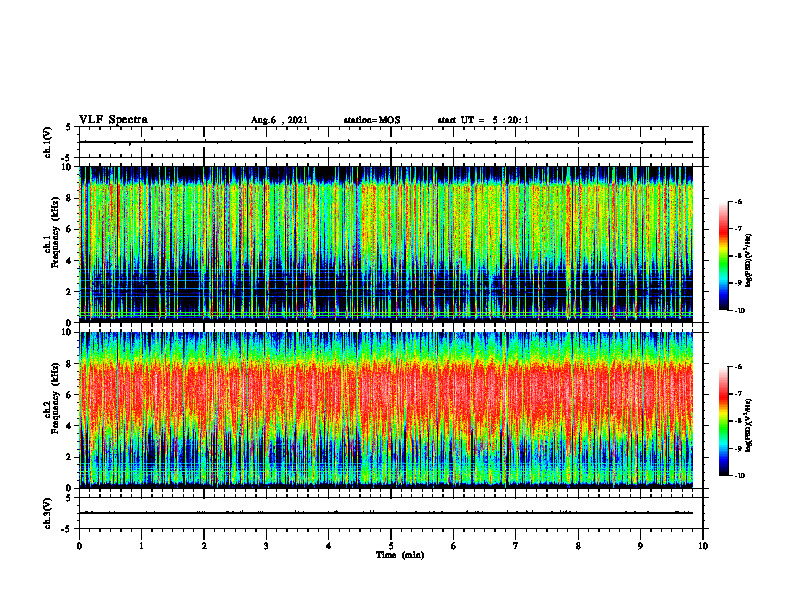The height and width of the screenshot is (612, 792).
Task: Click the "4" tick on ch.1 frequency axis
Action: [x=70, y=261]
